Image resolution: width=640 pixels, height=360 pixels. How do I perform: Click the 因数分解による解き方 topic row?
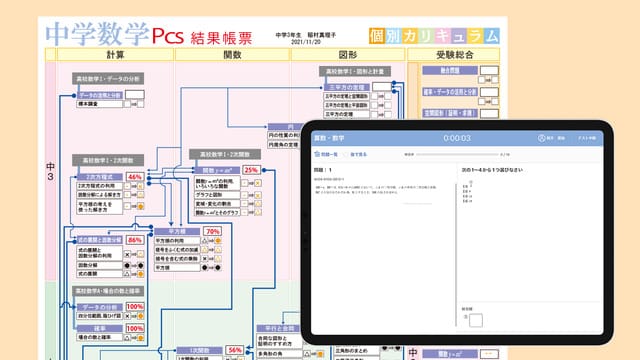click(x=100, y=195)
